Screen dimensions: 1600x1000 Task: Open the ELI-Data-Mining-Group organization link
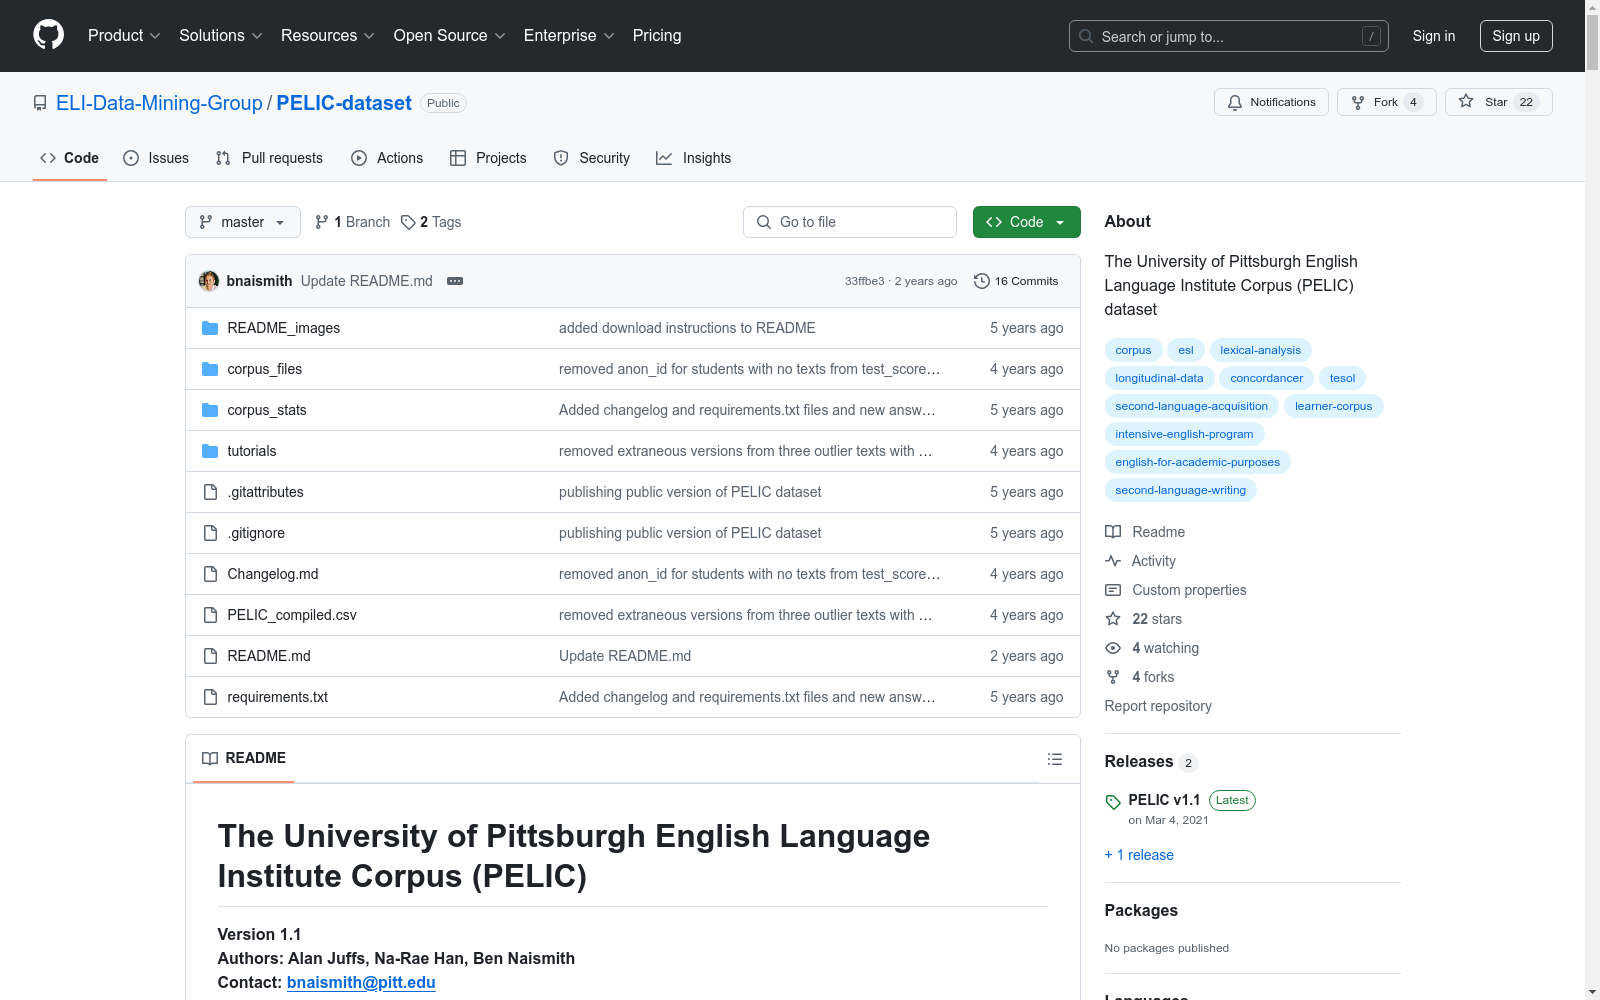tap(159, 103)
